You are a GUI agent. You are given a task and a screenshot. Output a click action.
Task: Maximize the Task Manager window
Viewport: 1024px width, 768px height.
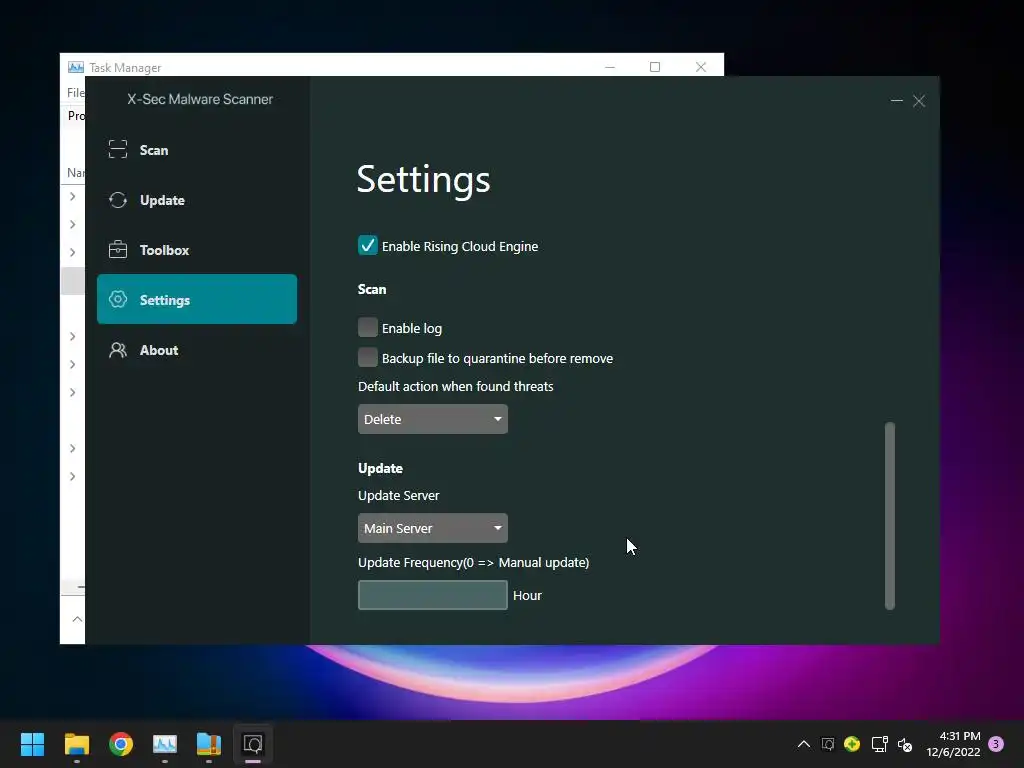pos(655,67)
